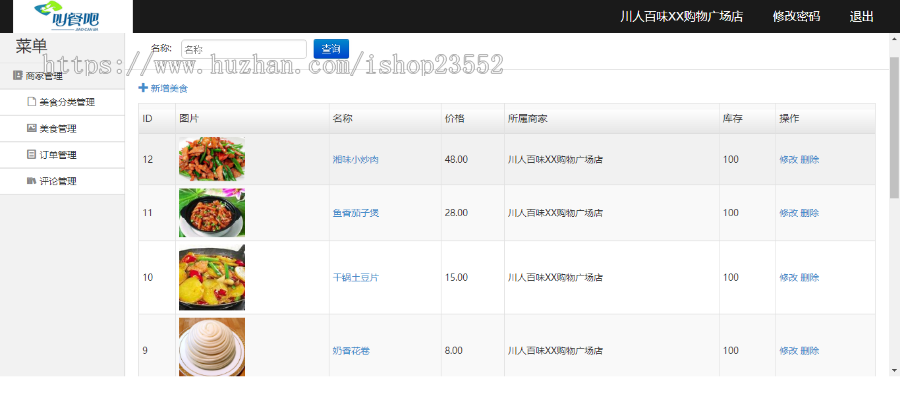Focus the 名称 search input field
This screenshot has height=402, width=900.
[x=244, y=49]
